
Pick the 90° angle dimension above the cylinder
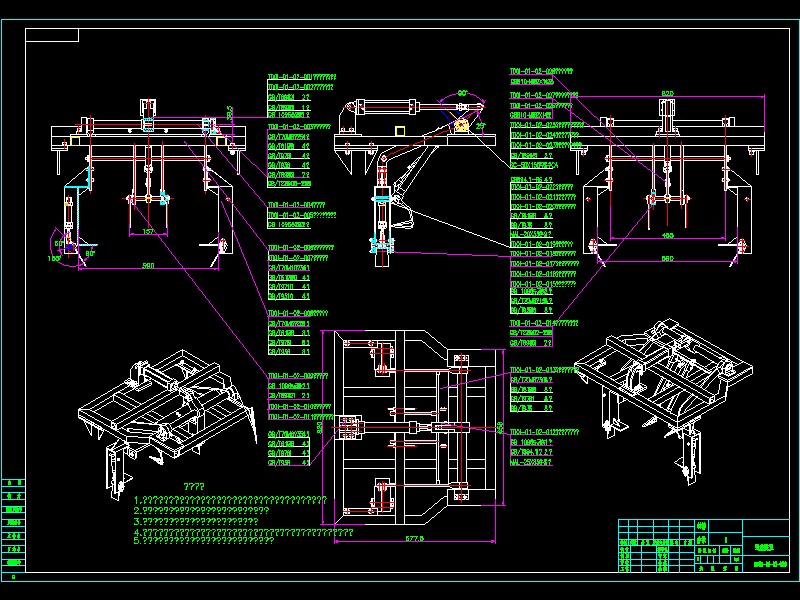(462, 93)
